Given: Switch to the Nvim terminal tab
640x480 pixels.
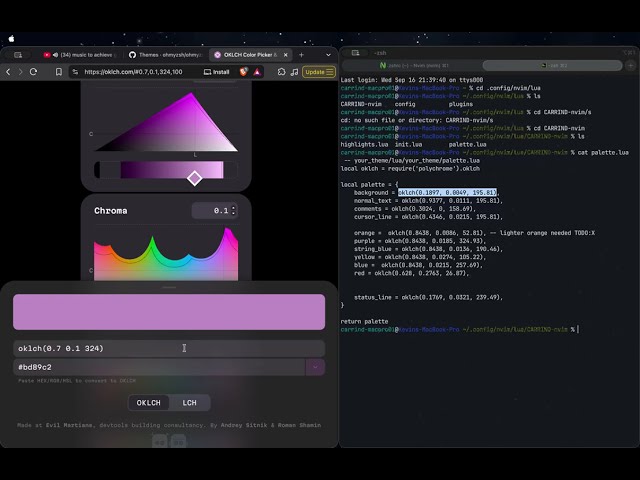Looking at the screenshot, I should click(412, 65).
